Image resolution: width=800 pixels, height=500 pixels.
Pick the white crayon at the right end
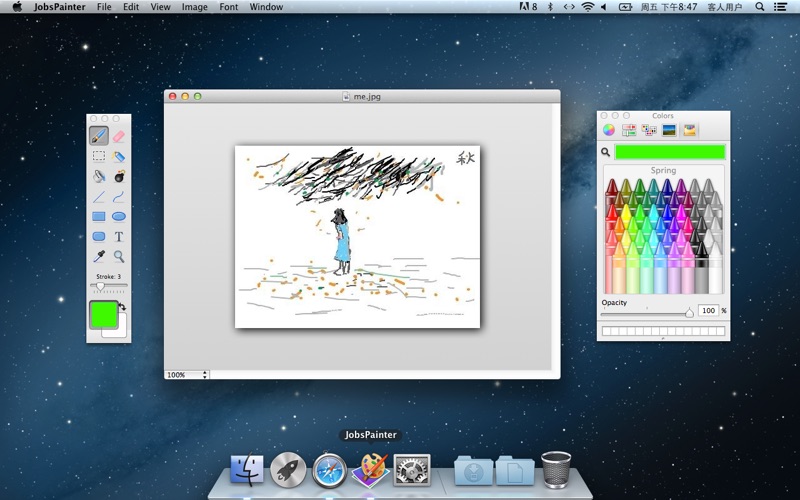pos(716,267)
